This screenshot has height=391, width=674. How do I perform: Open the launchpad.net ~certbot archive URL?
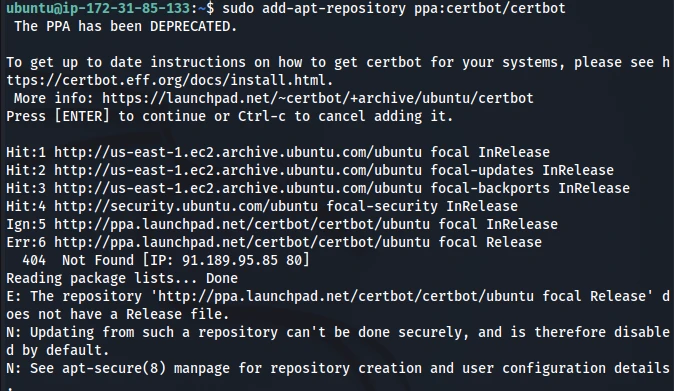click(x=318, y=98)
